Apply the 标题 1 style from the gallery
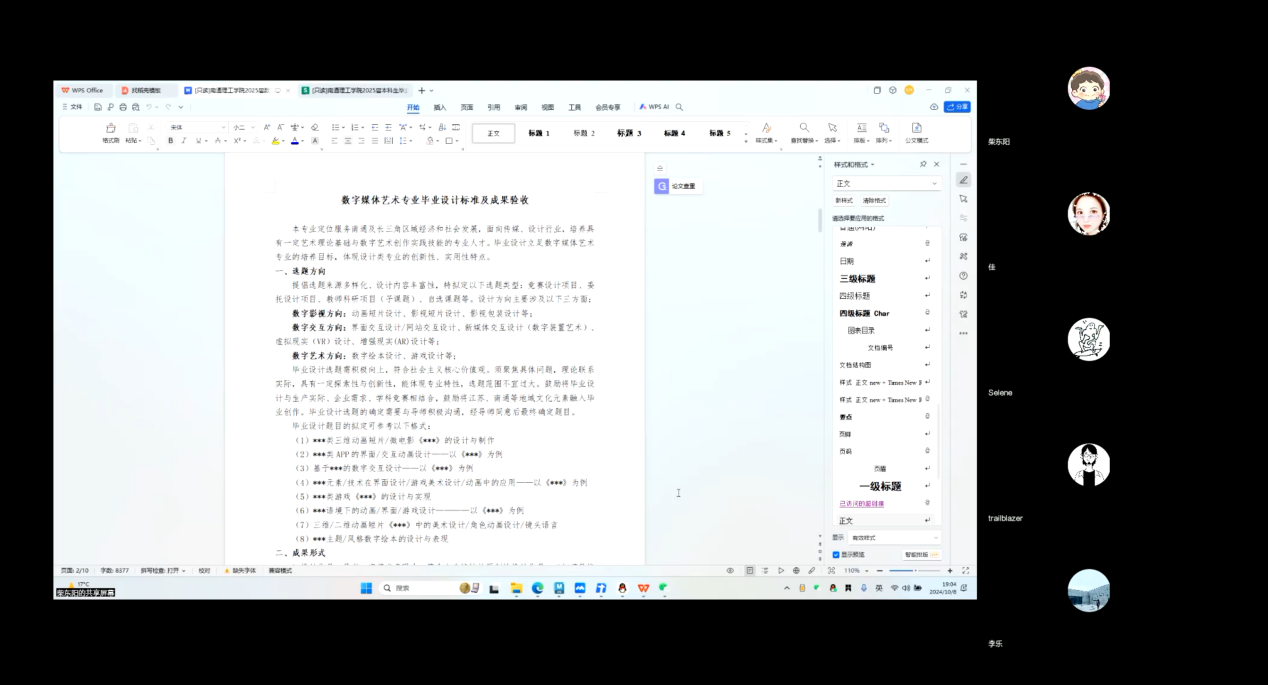This screenshot has height=685, width=1268. click(539, 133)
